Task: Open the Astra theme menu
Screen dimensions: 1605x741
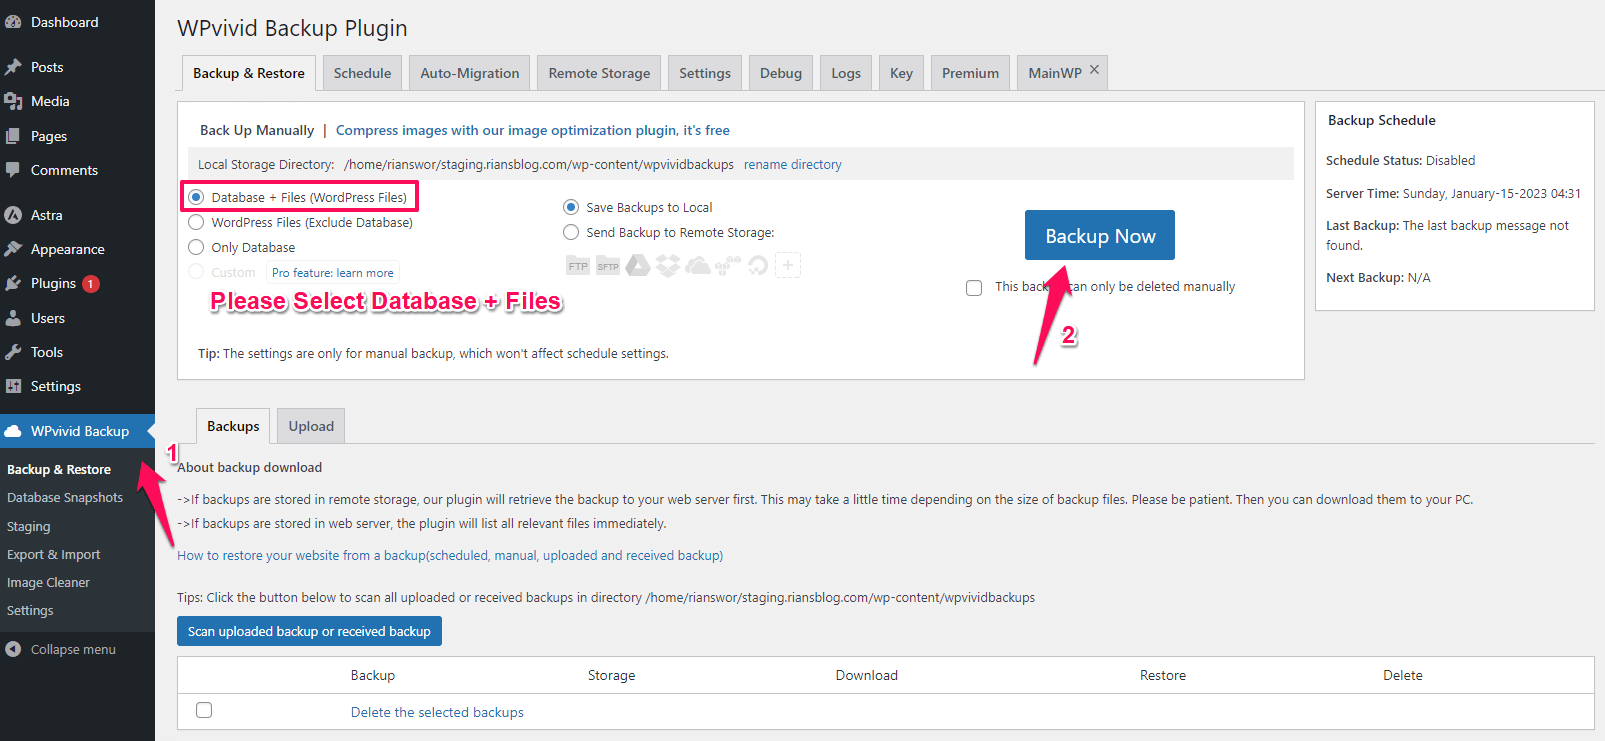Action: tap(46, 215)
